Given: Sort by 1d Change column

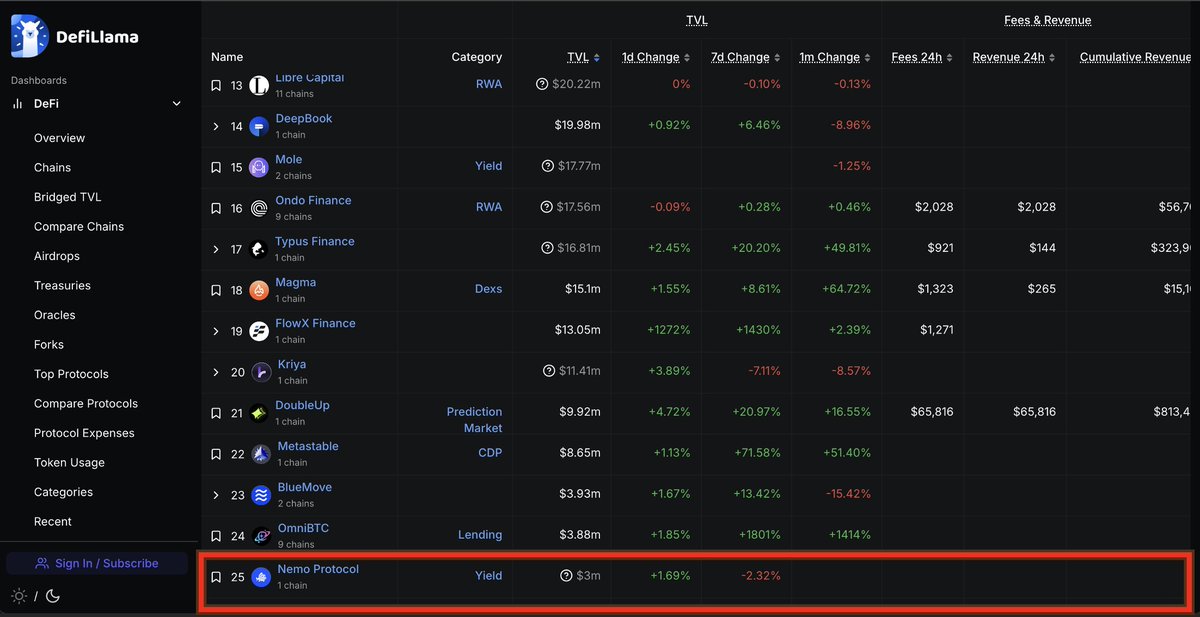Looking at the screenshot, I should coord(656,57).
